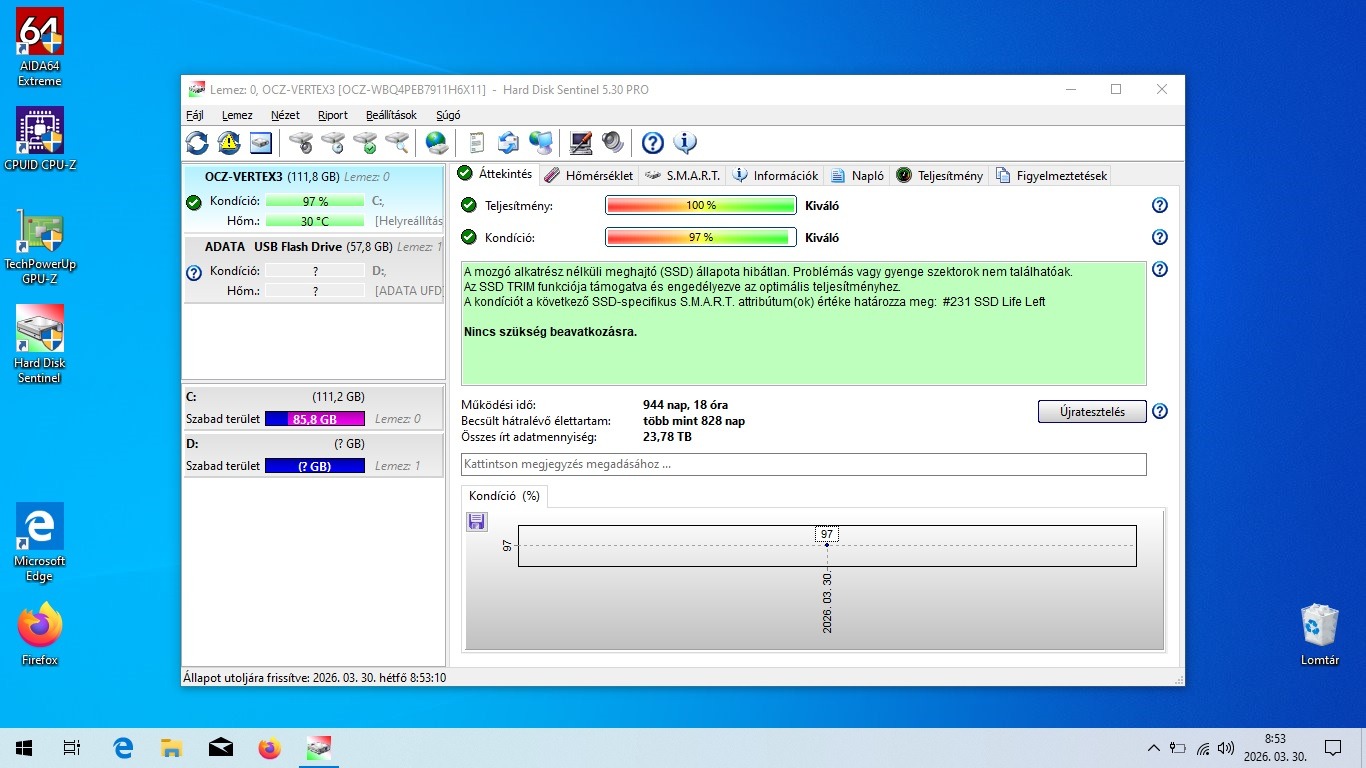
Task: Switch to the S.M.A.R.T. tab
Action: coord(682,175)
